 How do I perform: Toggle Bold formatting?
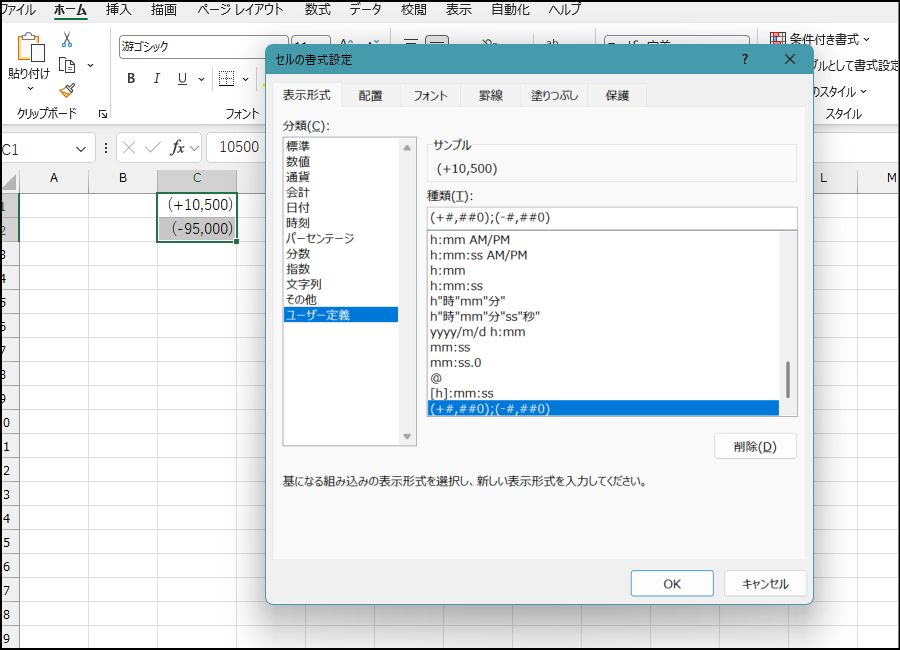click(131, 79)
